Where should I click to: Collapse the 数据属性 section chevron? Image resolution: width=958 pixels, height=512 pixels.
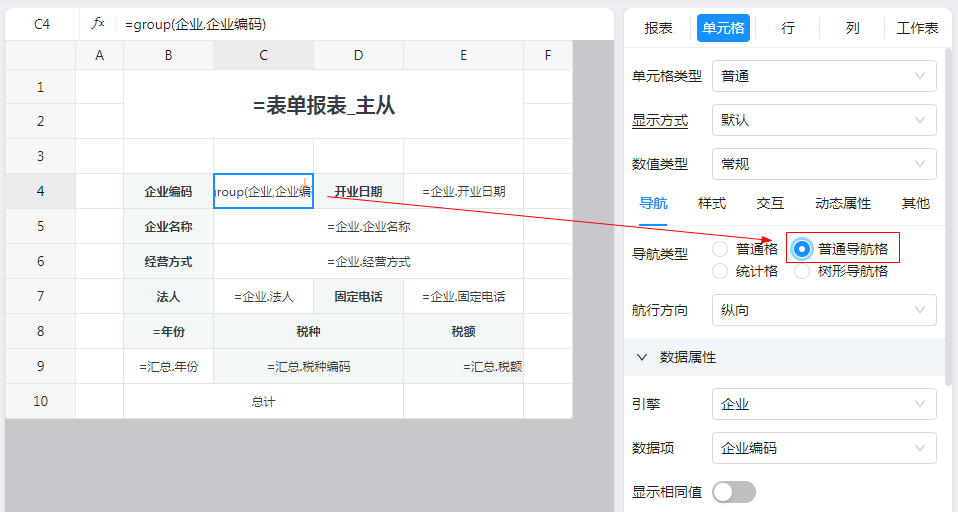[641, 357]
